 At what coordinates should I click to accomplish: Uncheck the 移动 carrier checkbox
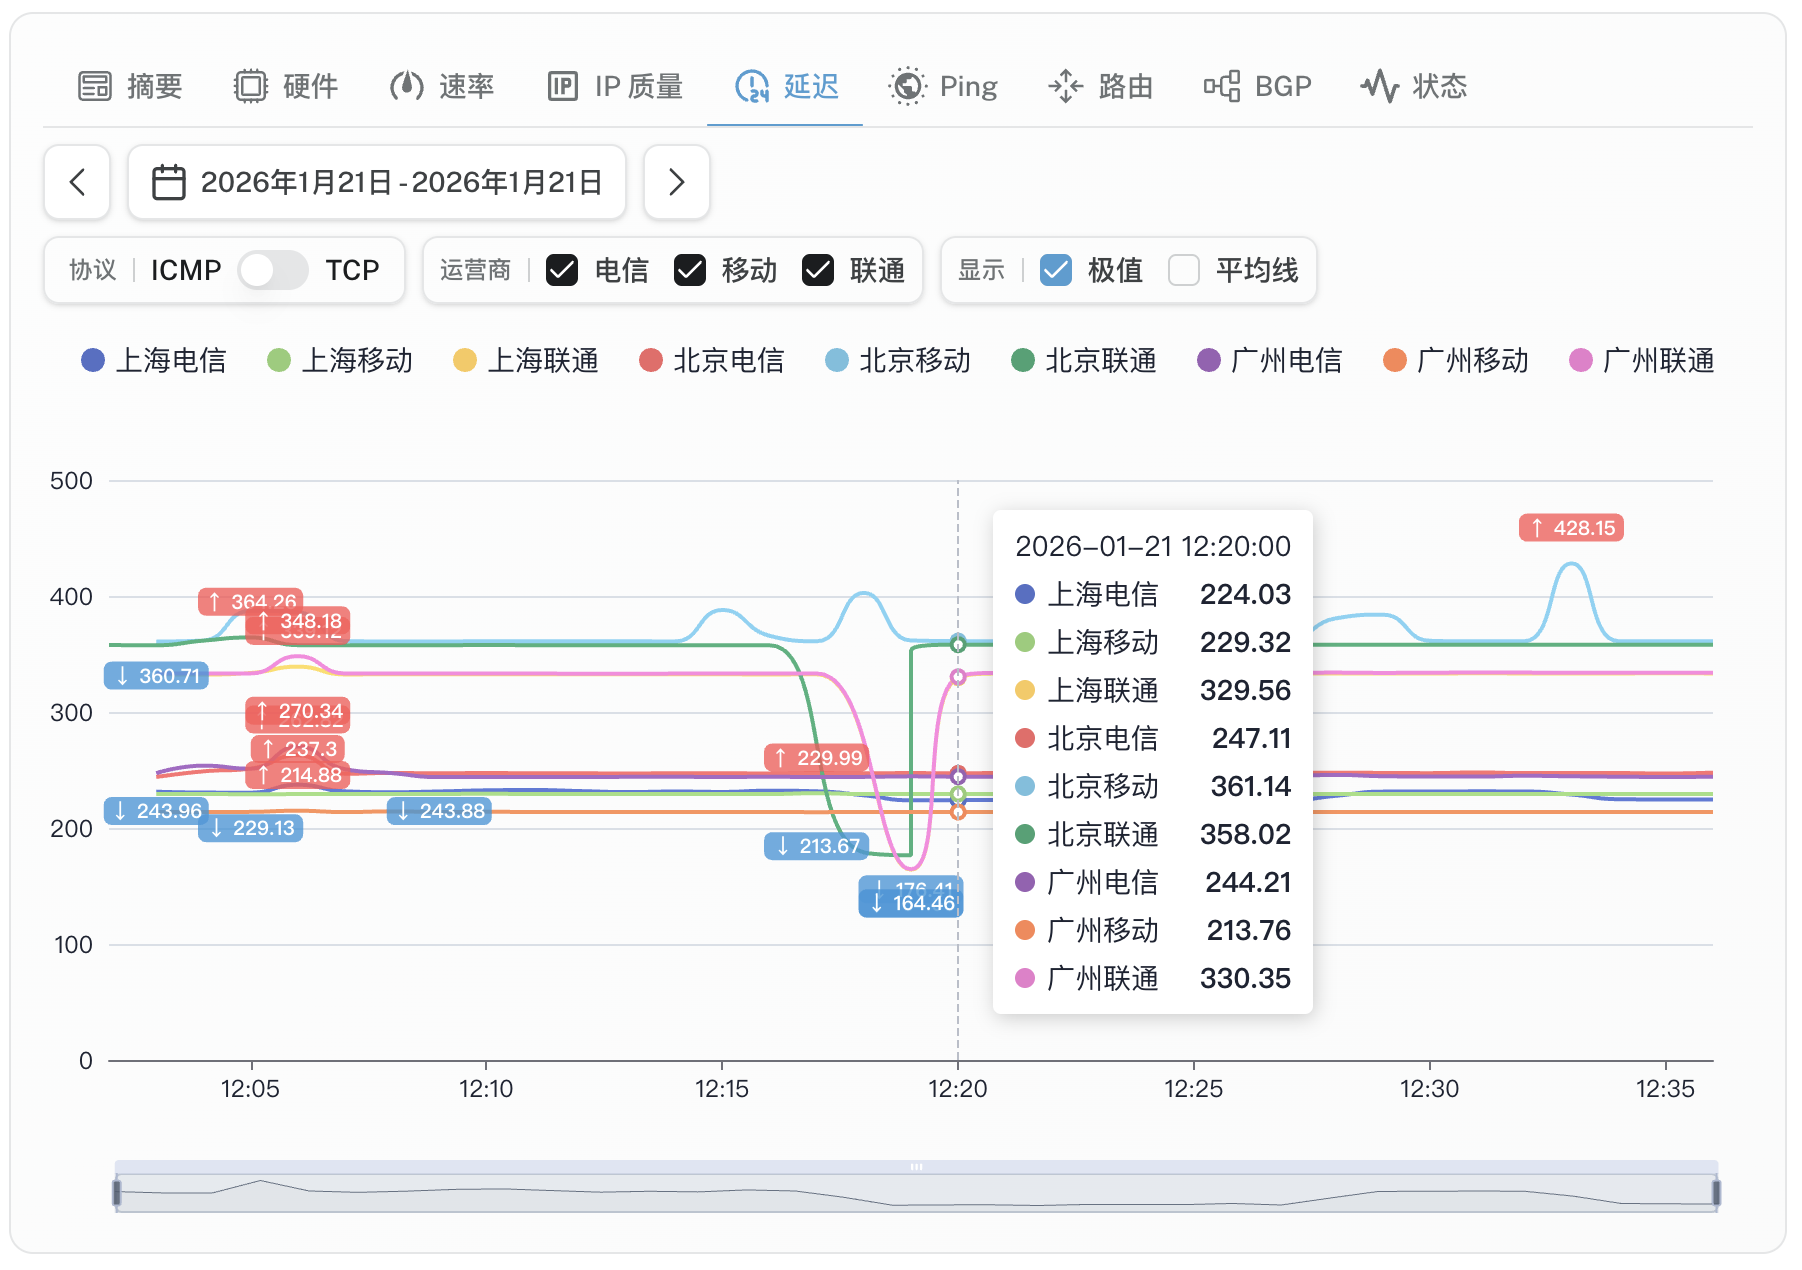pyautogui.click(x=690, y=270)
